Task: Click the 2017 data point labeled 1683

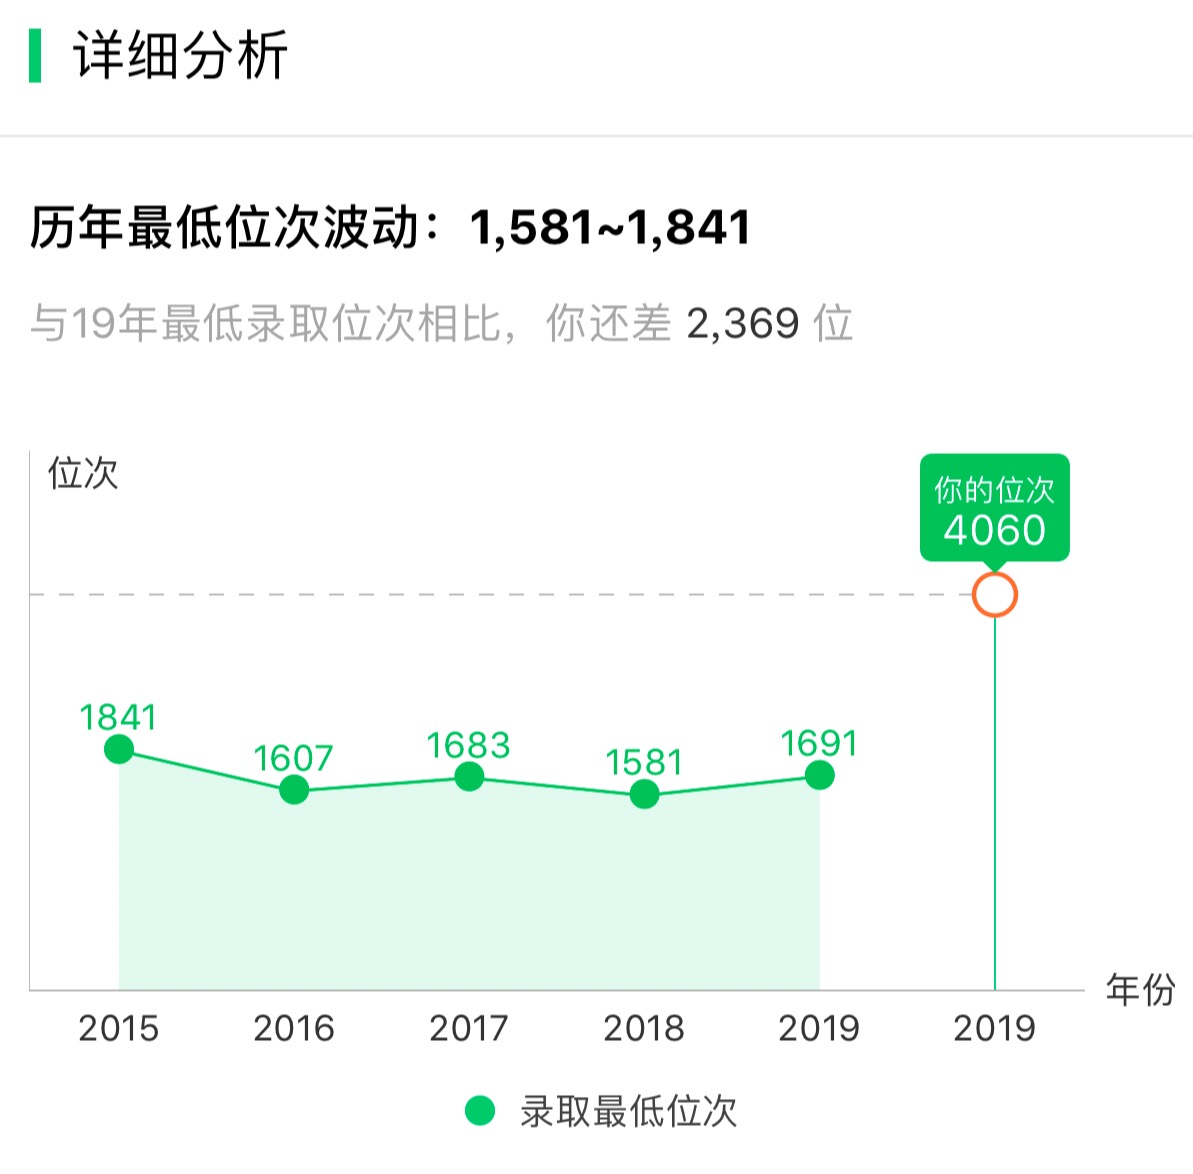Action: pyautogui.click(x=469, y=776)
